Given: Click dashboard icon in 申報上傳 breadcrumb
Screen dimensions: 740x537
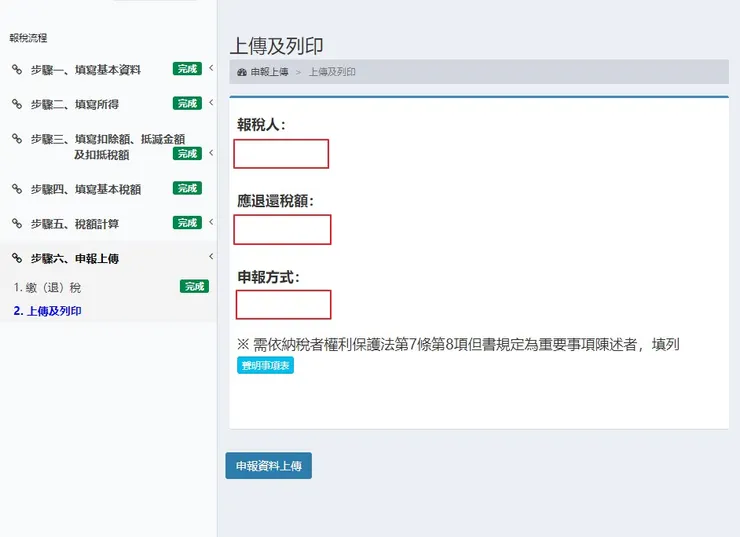Looking at the screenshot, I should point(242,72).
